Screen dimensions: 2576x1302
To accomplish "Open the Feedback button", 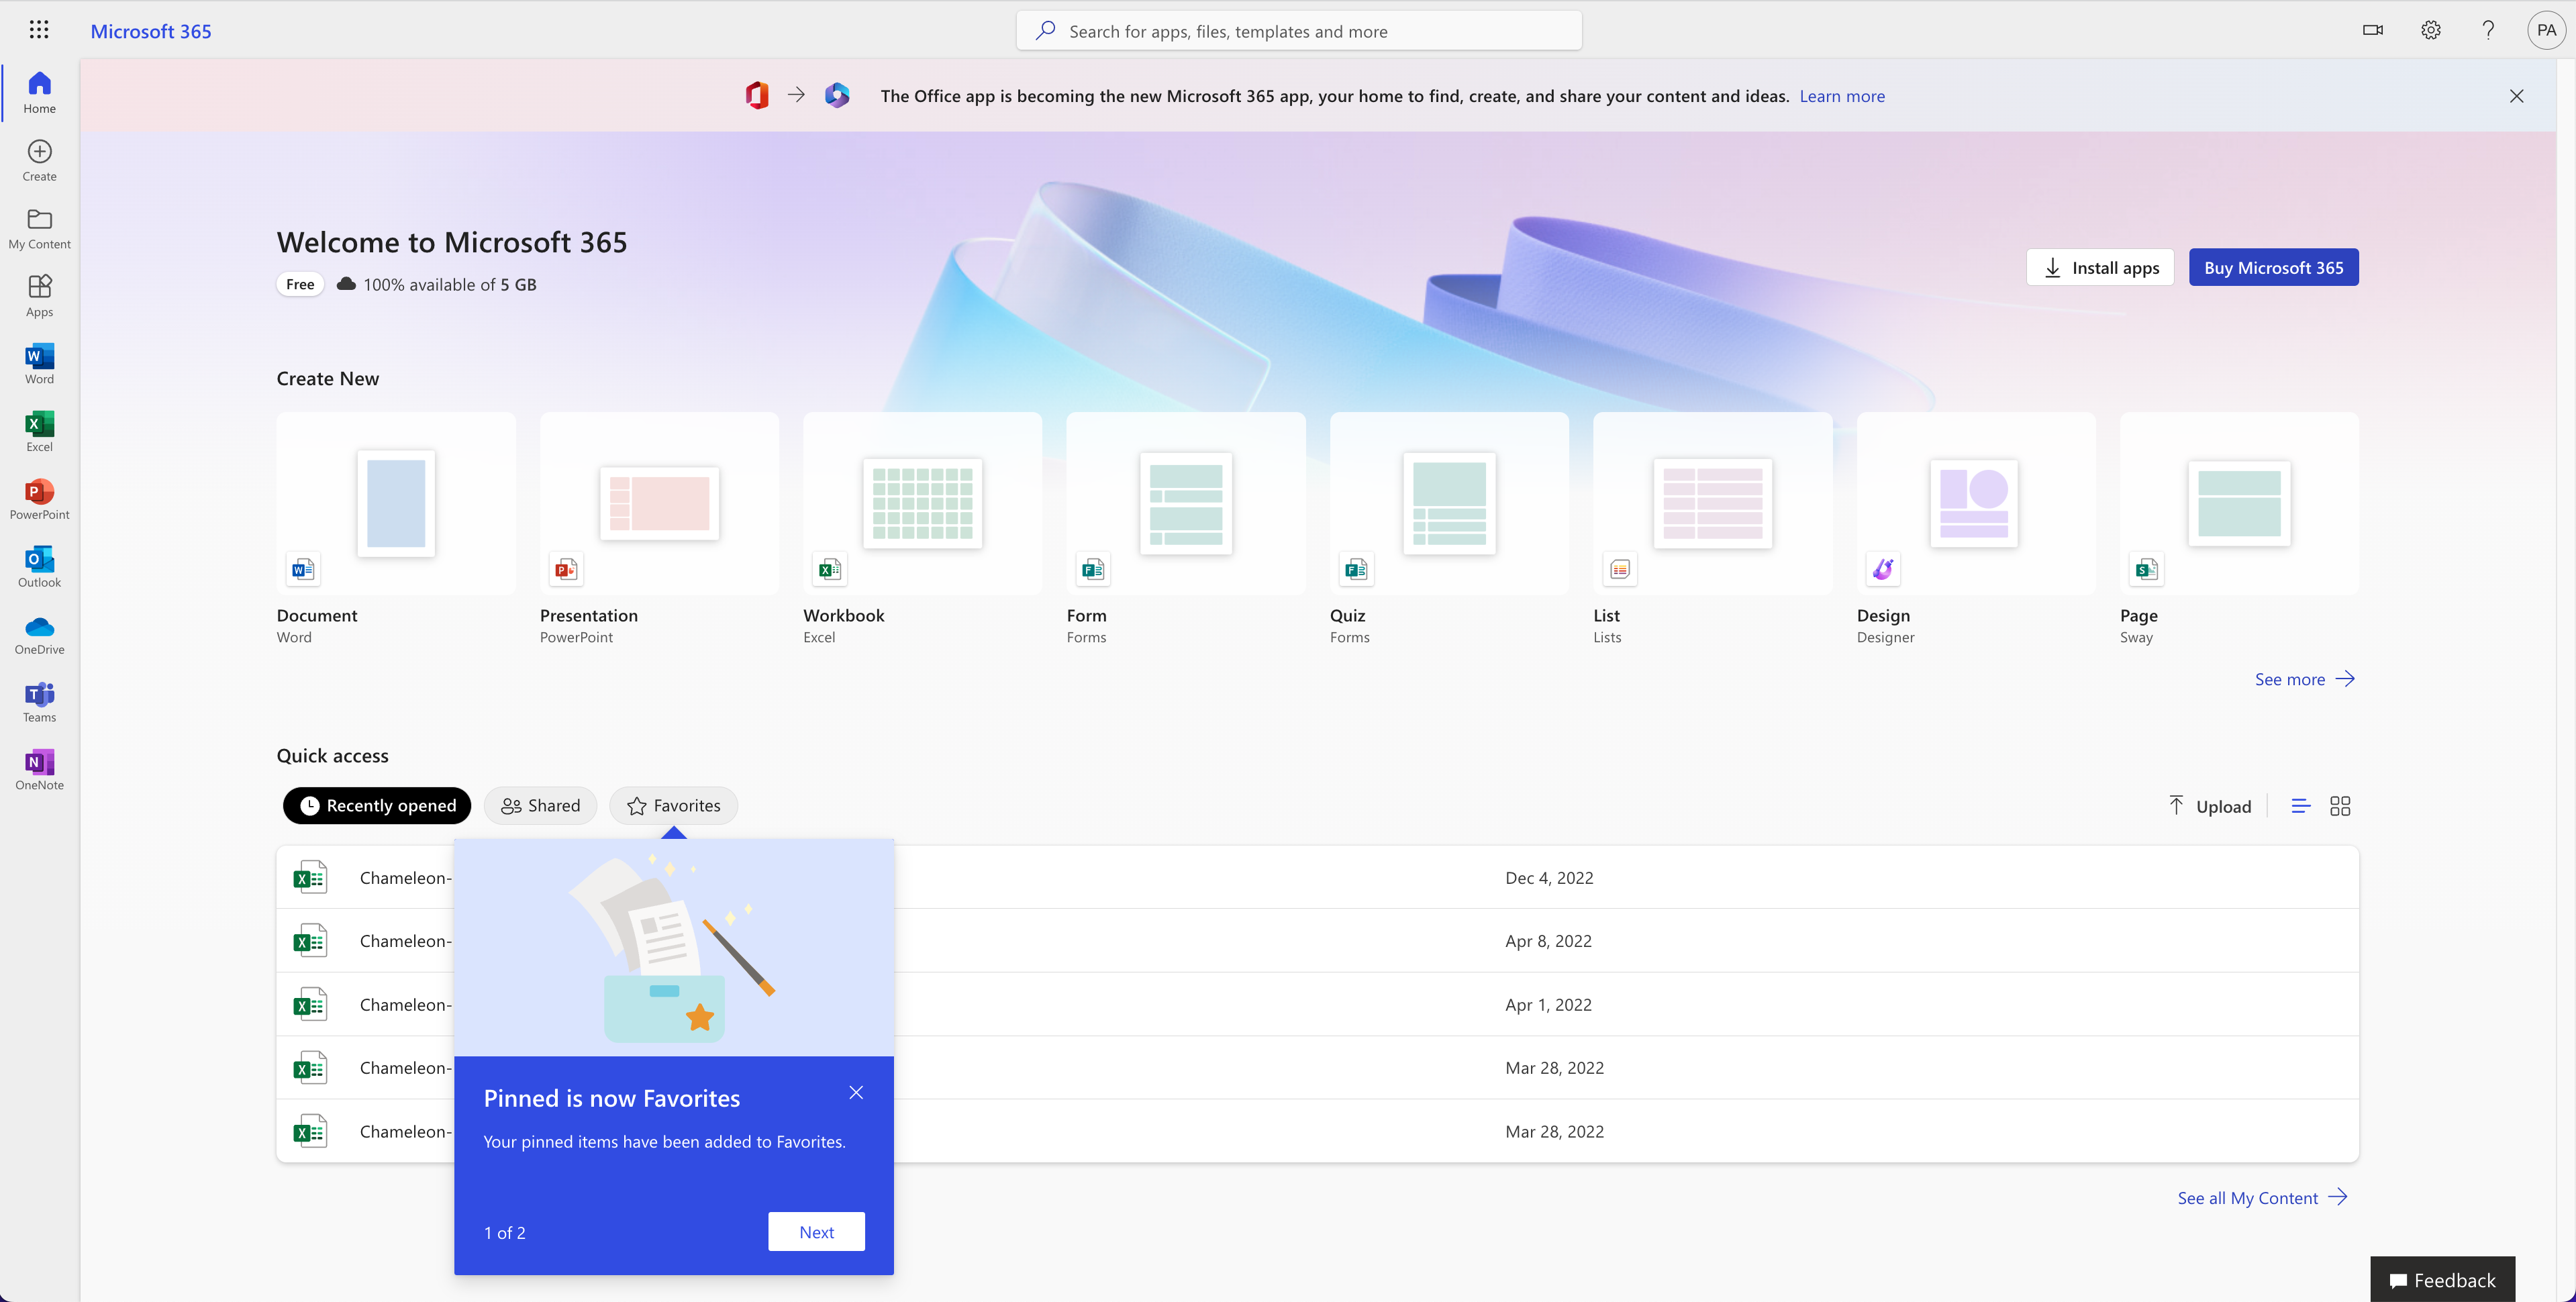I will (x=2442, y=1280).
